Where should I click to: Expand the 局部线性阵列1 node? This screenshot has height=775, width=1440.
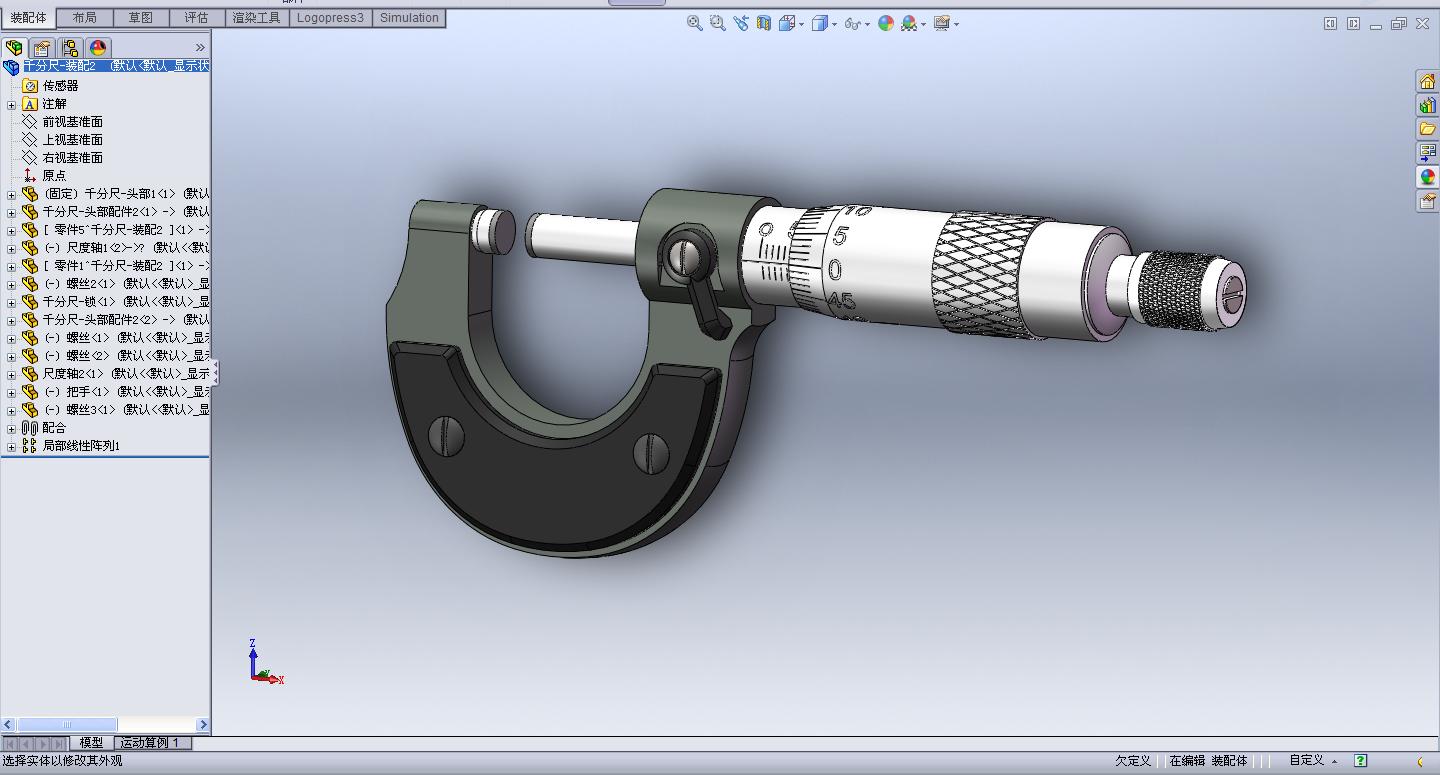[11, 446]
